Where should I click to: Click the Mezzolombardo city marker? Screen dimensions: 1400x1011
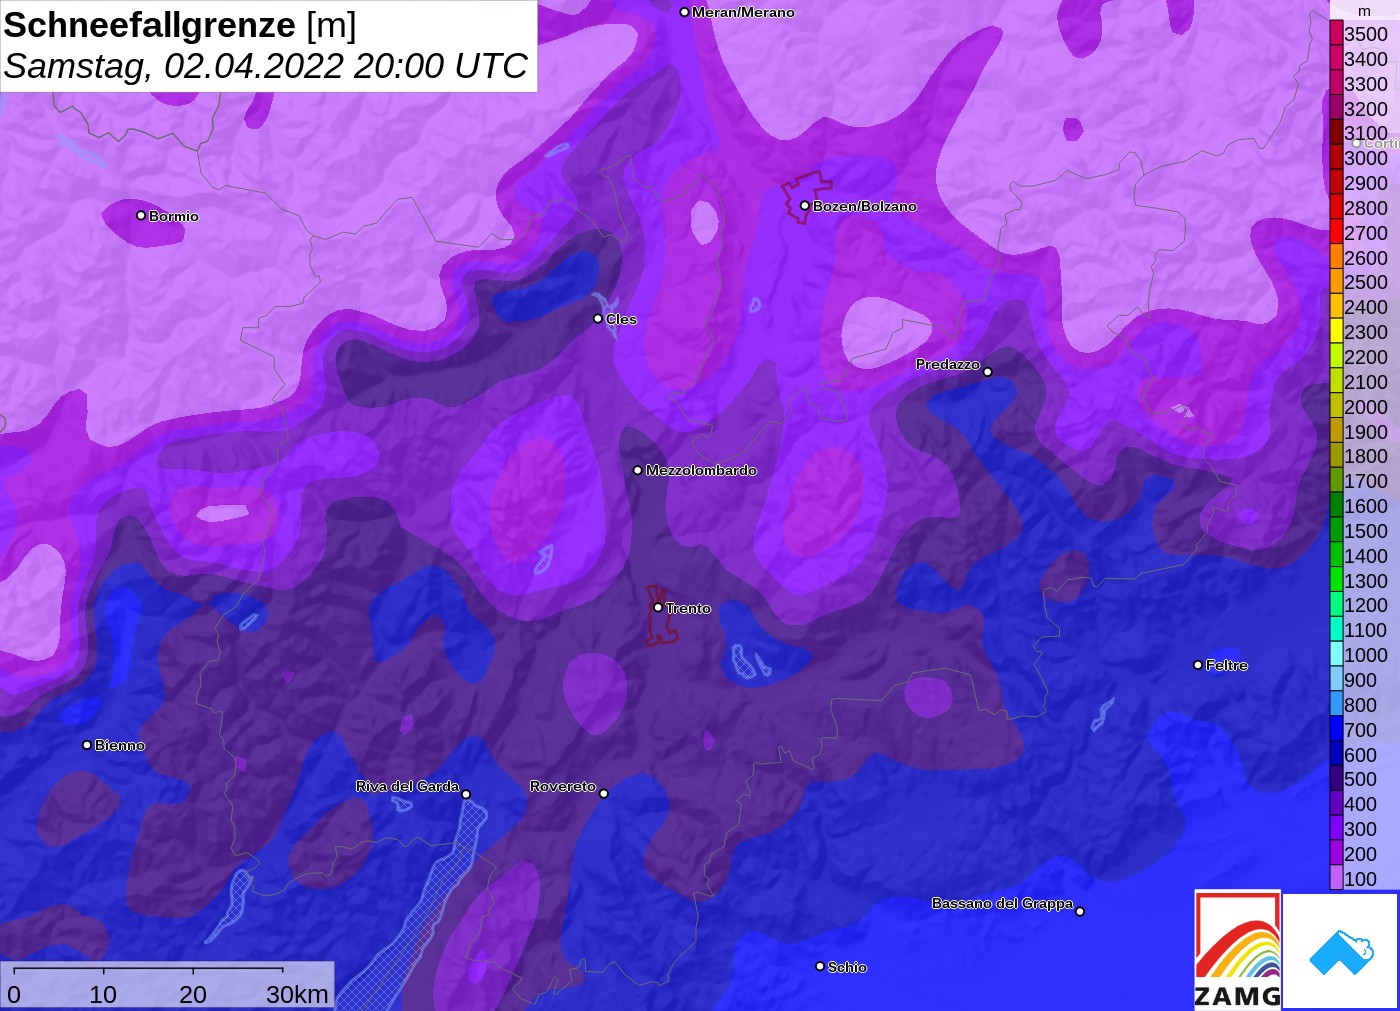[638, 470]
